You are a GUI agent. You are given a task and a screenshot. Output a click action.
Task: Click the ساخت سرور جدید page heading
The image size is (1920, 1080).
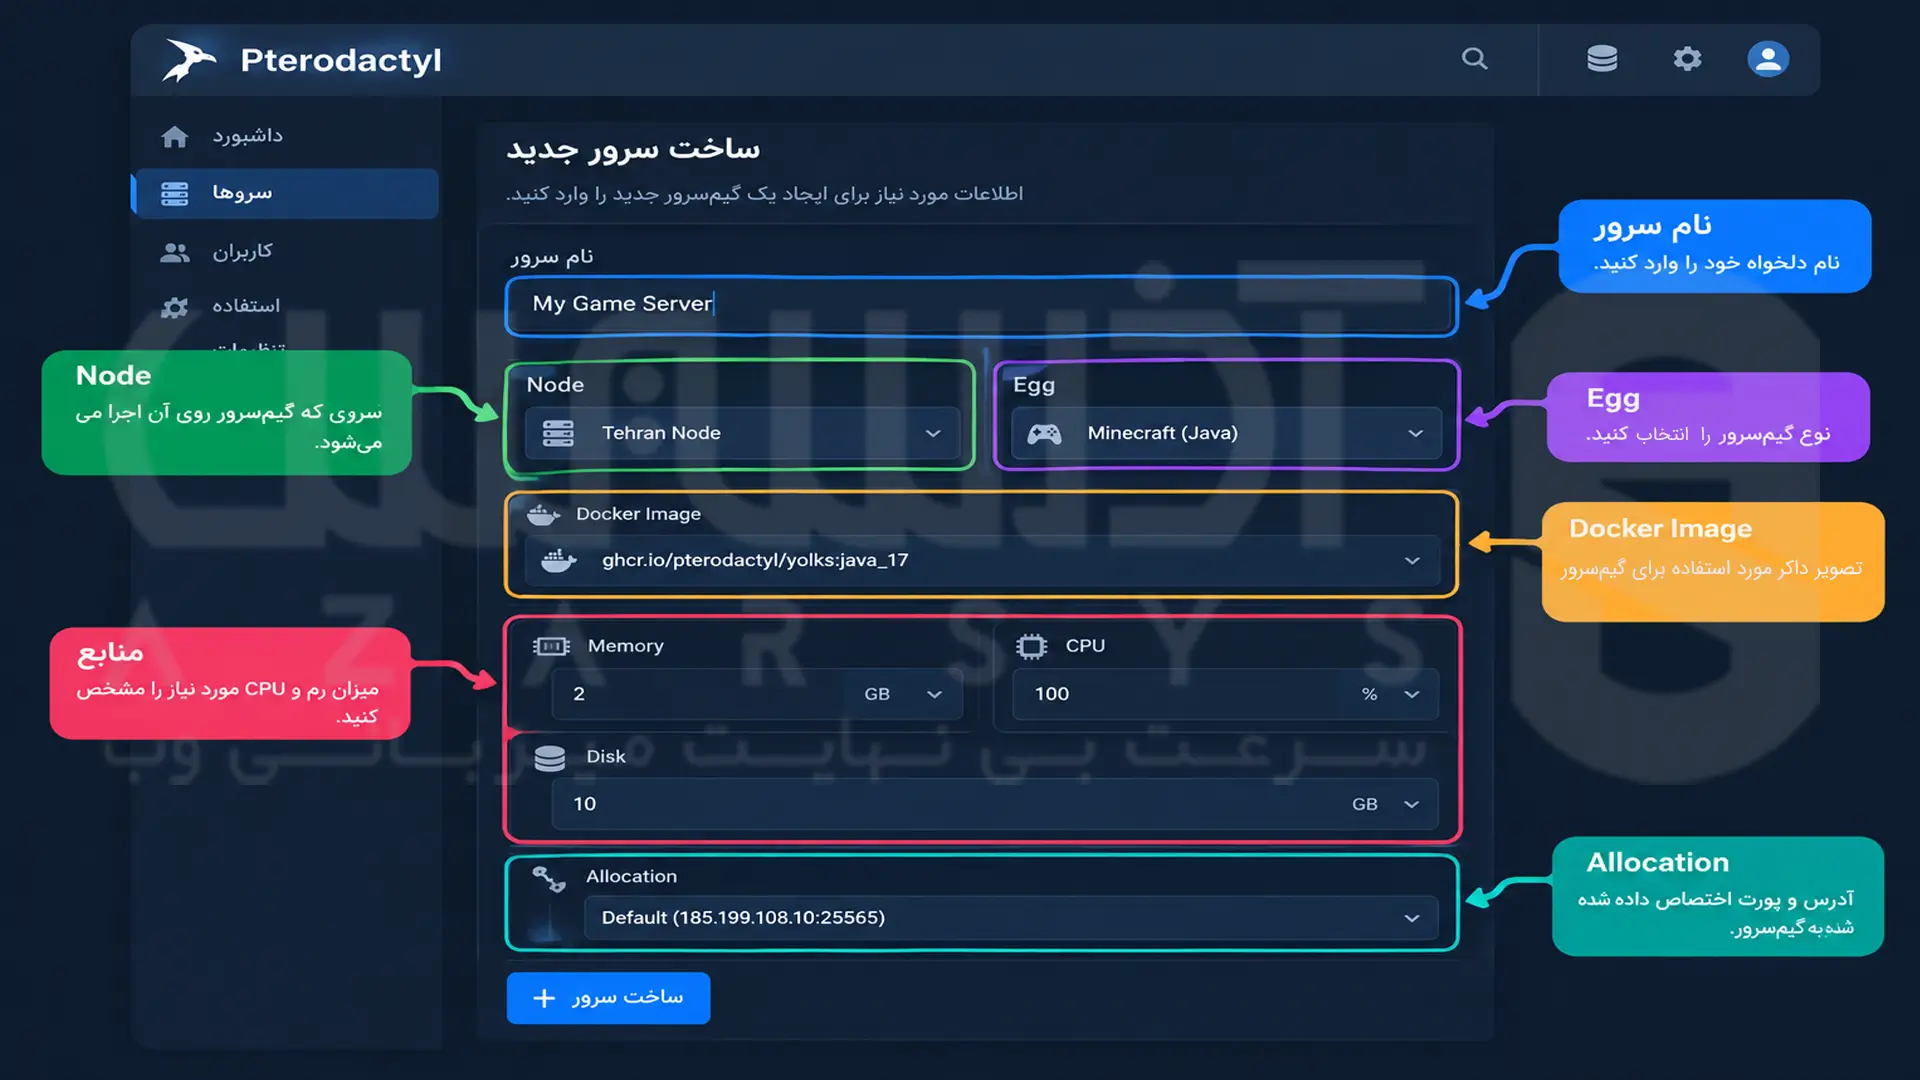[x=633, y=149]
